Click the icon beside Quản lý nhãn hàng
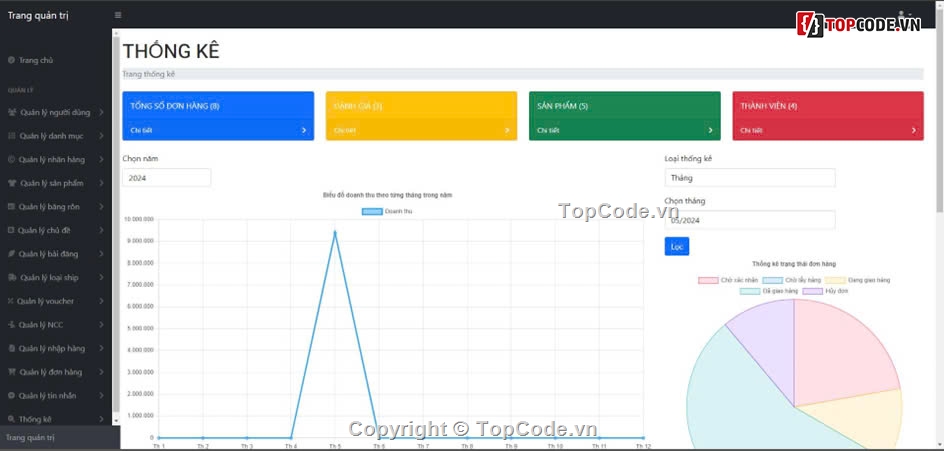Screen dimensions: 944x451 click(x=11, y=160)
